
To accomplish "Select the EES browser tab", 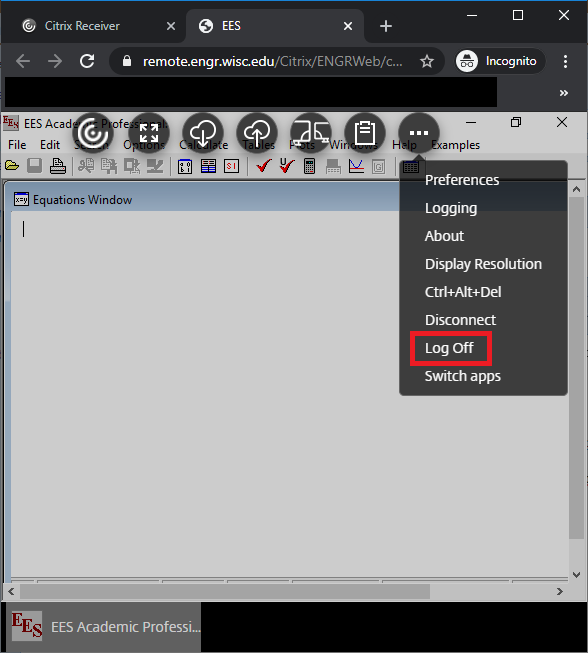I will pyautogui.click(x=275, y=26).
